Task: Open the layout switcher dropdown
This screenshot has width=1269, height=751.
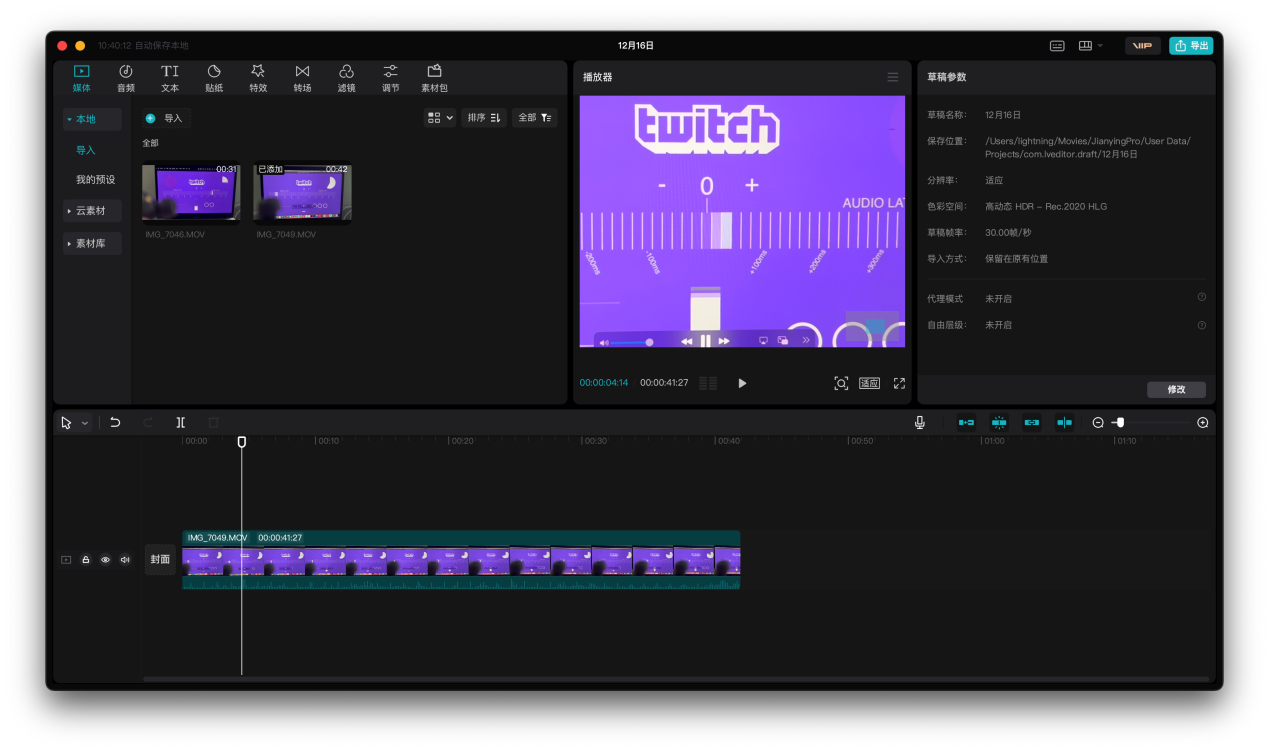Action: [x=1090, y=46]
